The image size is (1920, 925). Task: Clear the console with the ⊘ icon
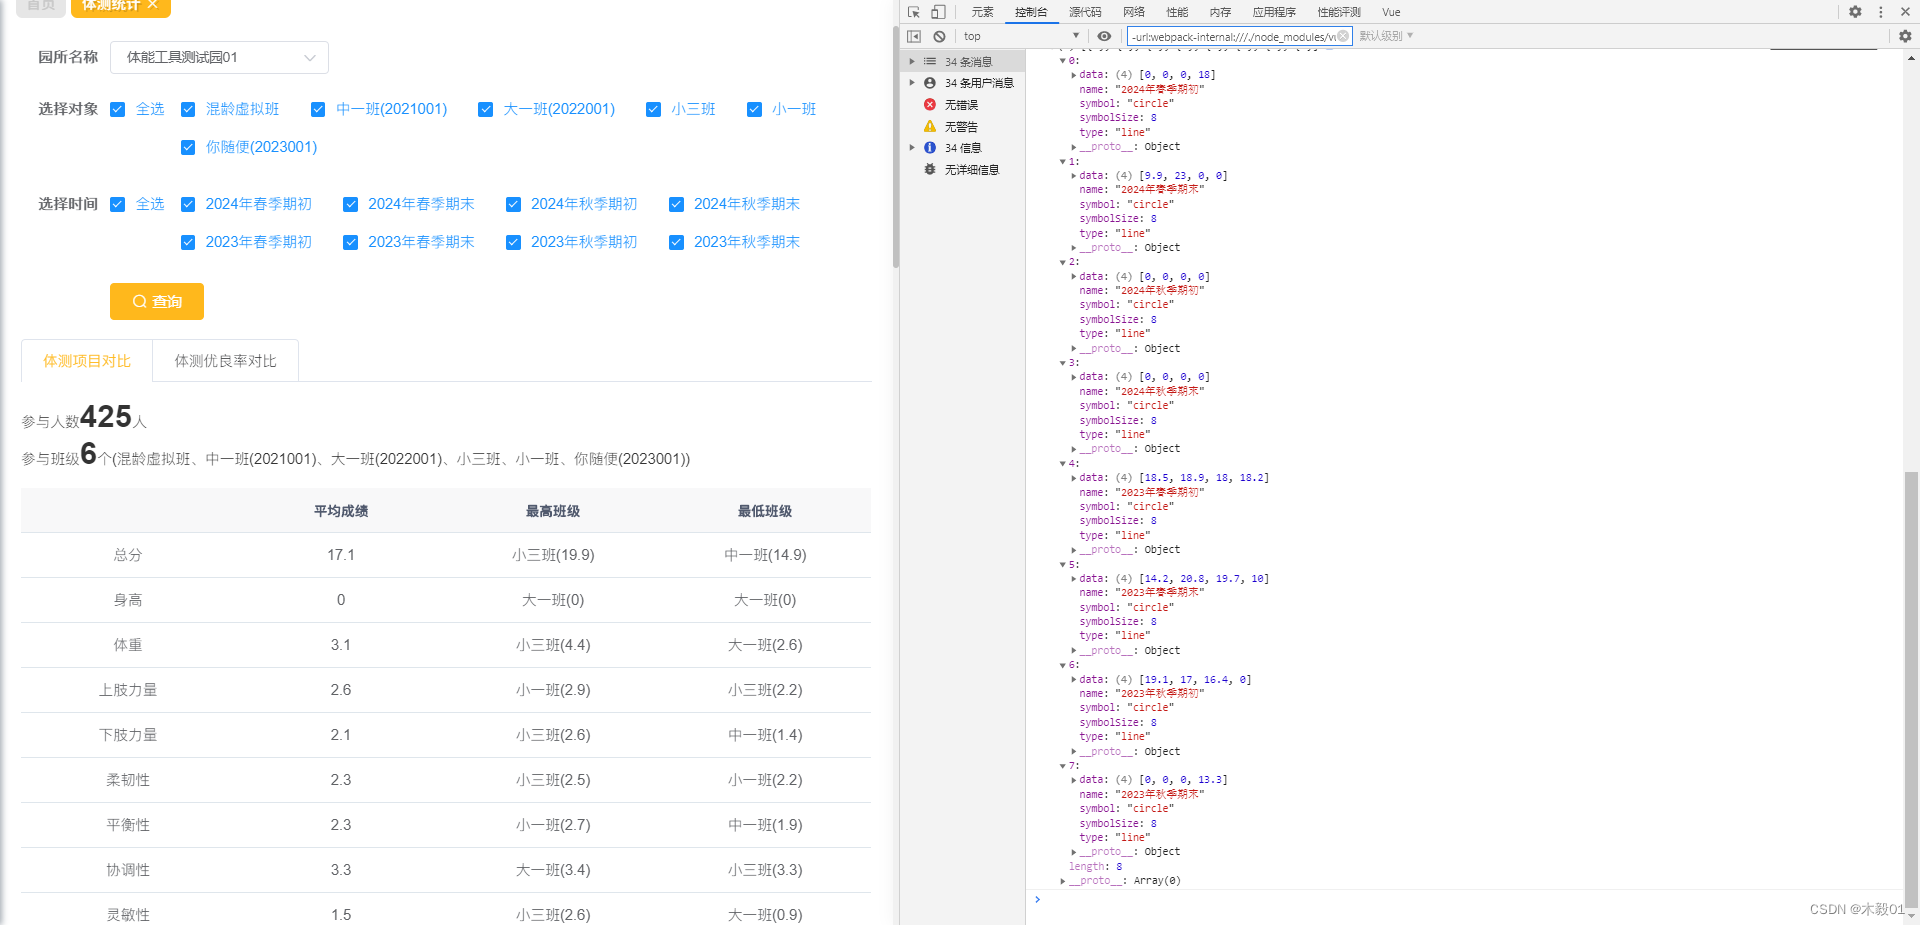tap(939, 35)
